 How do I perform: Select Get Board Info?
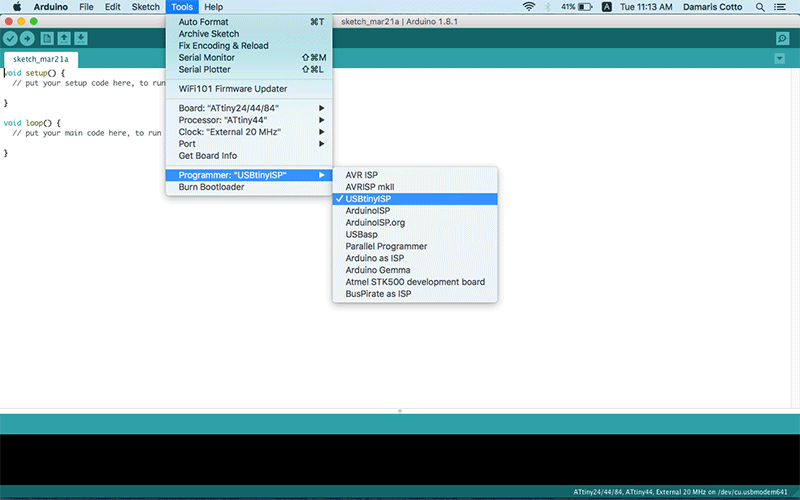coord(249,156)
